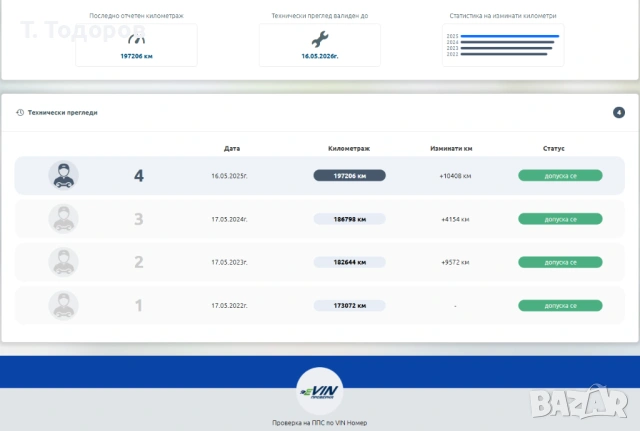
Task: Click допуска се status for 16.05.2025
Action: point(560,175)
